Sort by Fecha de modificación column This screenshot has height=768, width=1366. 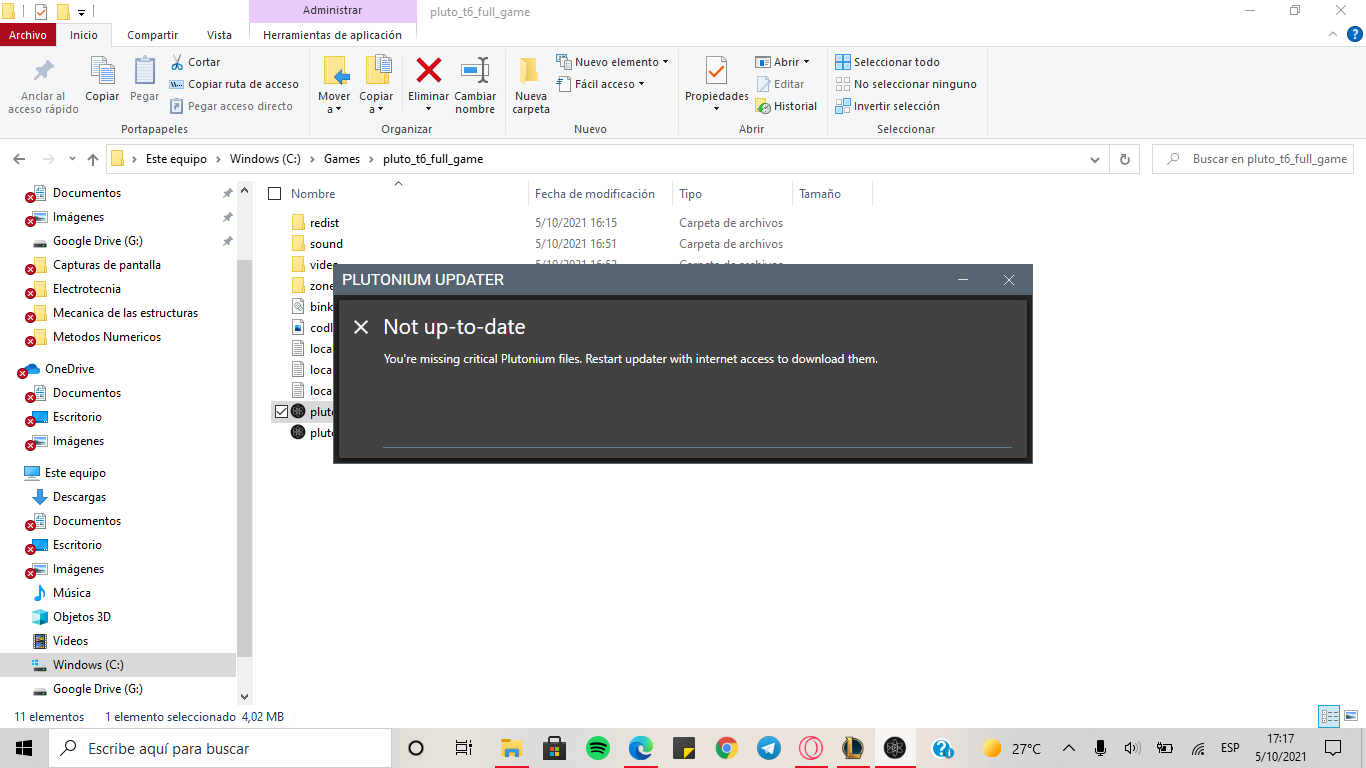(595, 194)
